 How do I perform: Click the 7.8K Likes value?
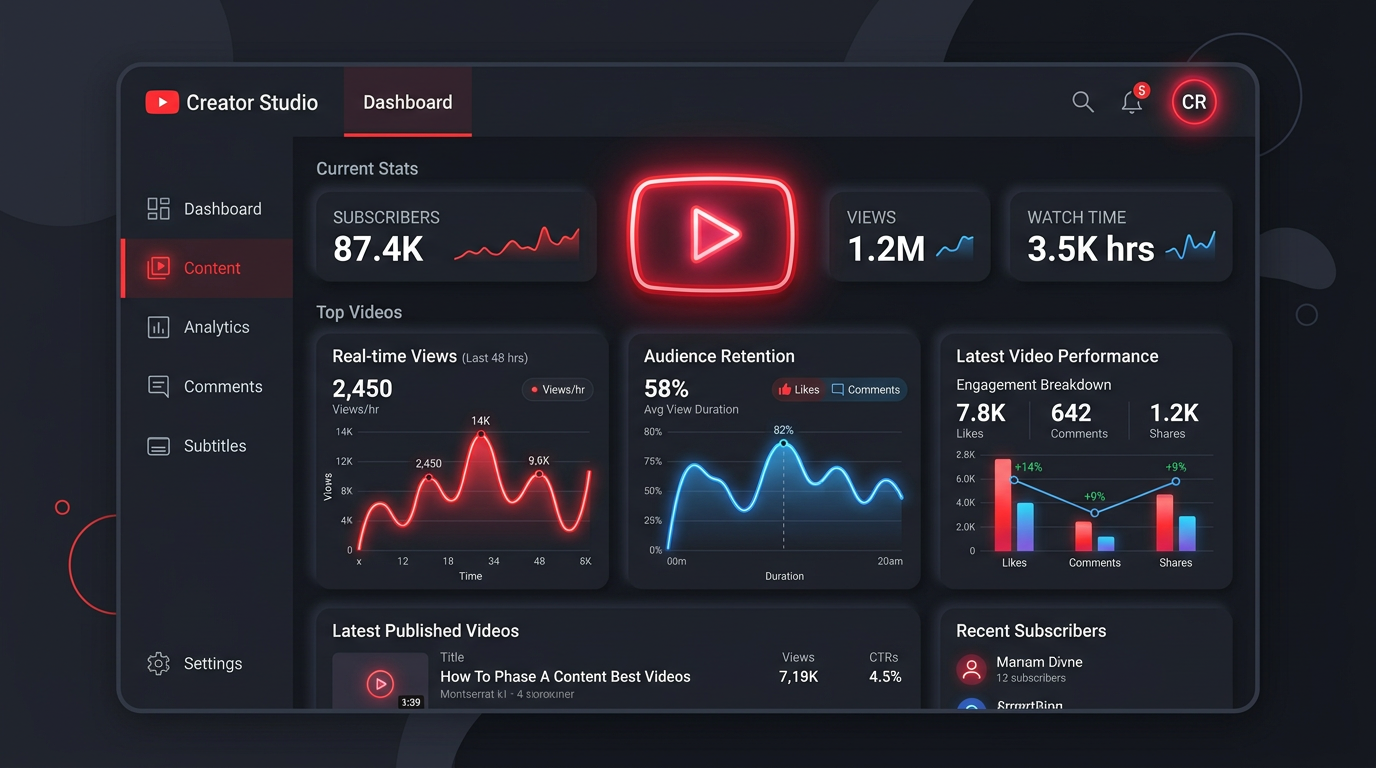click(980, 413)
